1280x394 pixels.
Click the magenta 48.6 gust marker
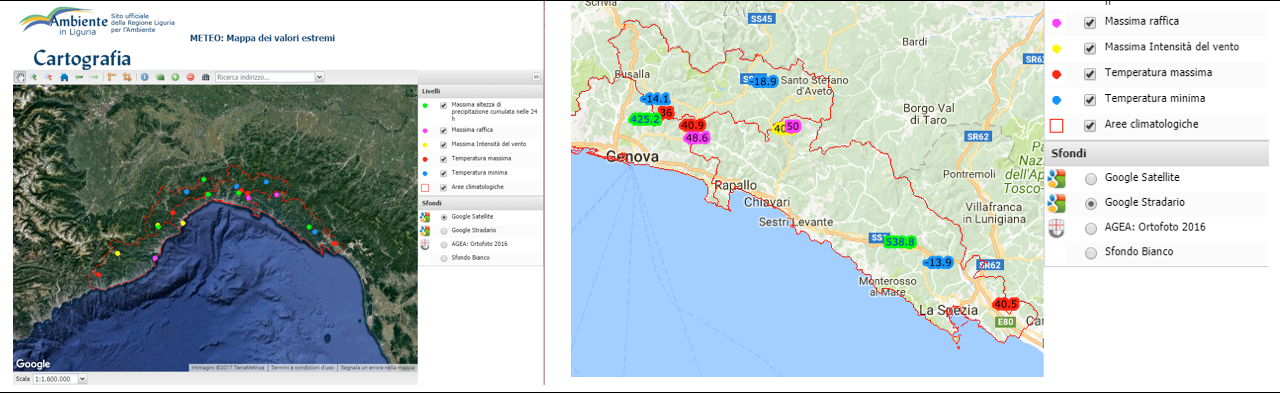(696, 138)
